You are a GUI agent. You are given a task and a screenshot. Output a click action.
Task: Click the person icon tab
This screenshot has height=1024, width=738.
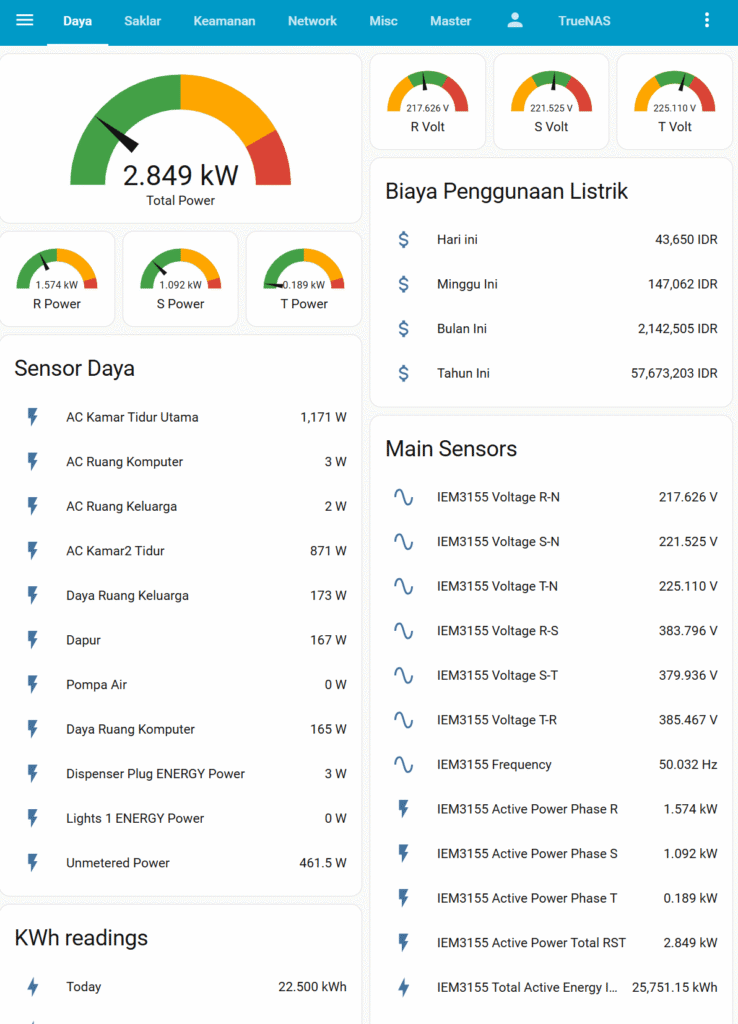click(515, 20)
